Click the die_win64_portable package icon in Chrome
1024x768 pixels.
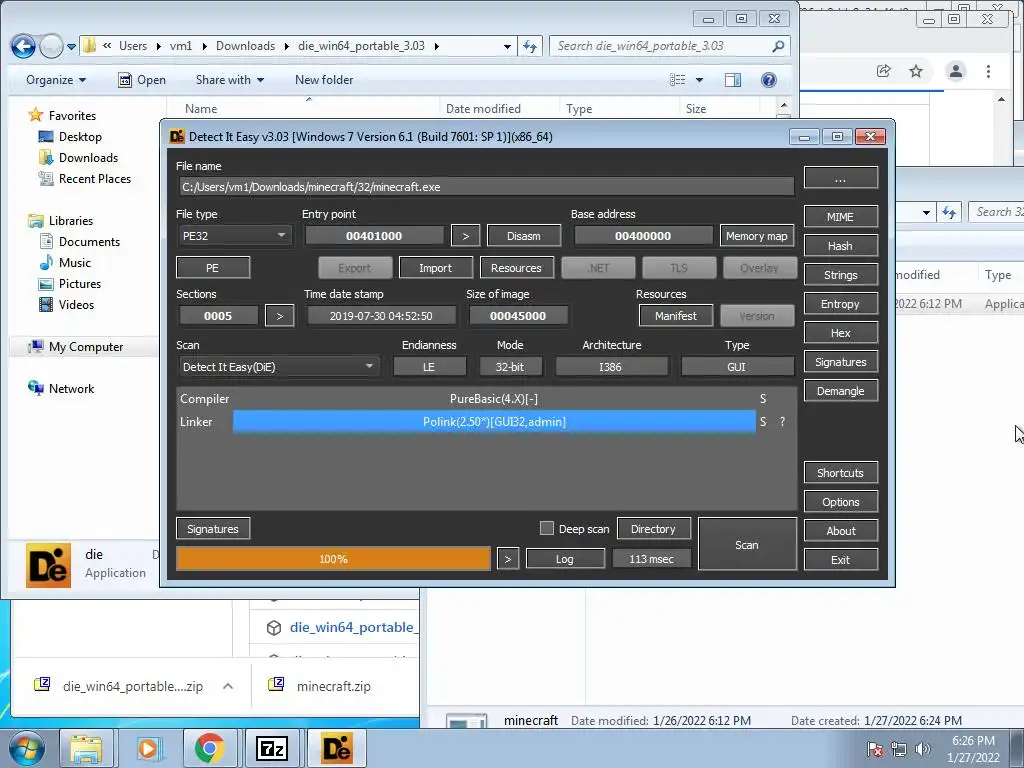pyautogui.click(x=274, y=628)
